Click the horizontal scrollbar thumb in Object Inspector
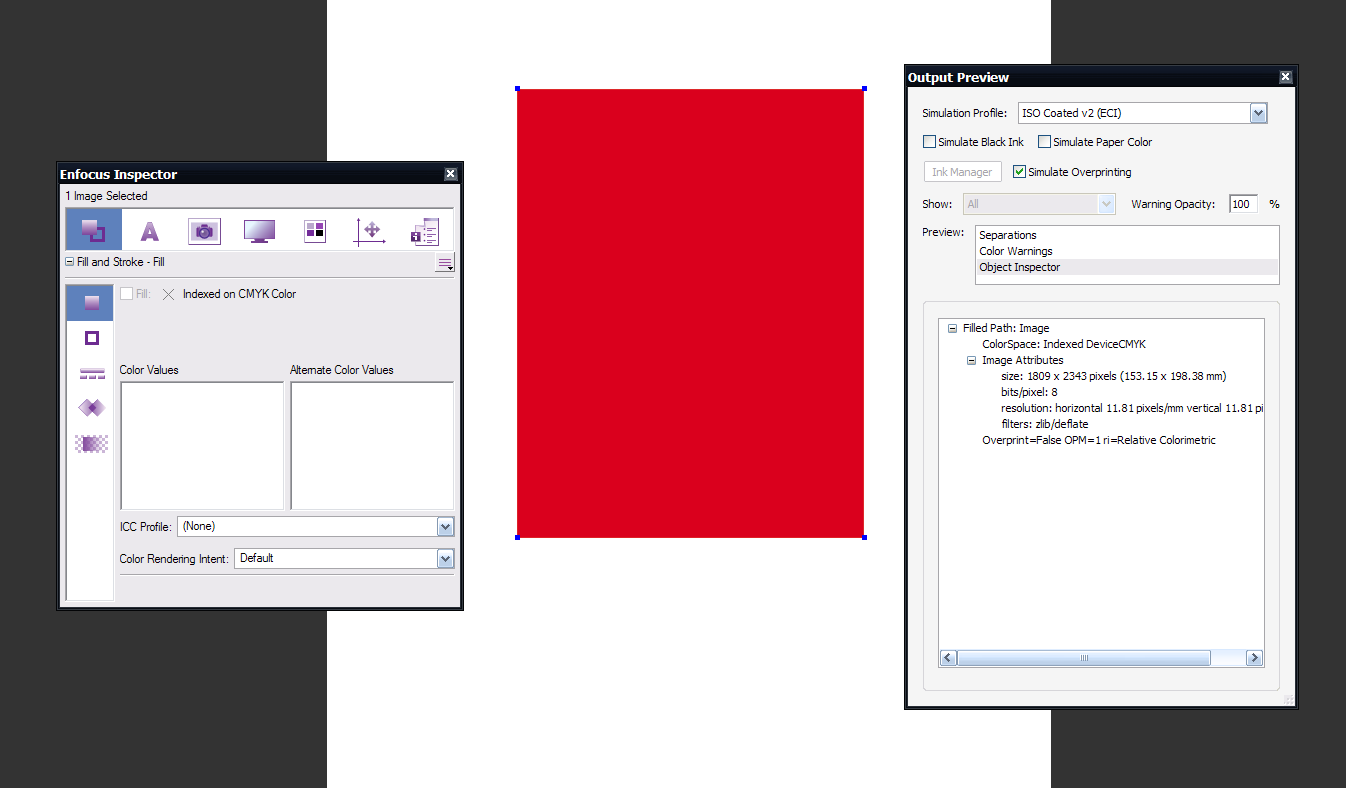The height and width of the screenshot is (788, 1346). click(1084, 658)
